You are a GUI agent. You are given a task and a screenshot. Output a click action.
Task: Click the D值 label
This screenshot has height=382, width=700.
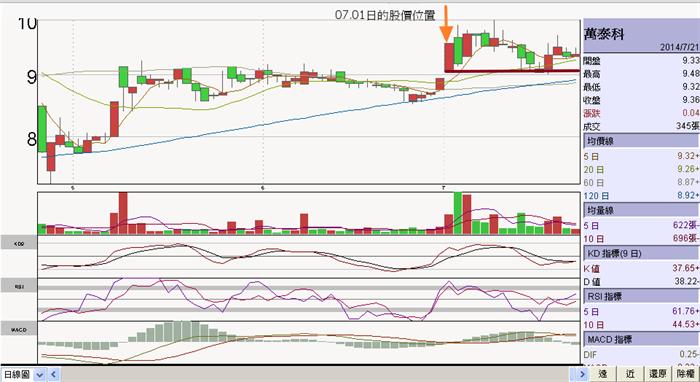click(x=592, y=282)
